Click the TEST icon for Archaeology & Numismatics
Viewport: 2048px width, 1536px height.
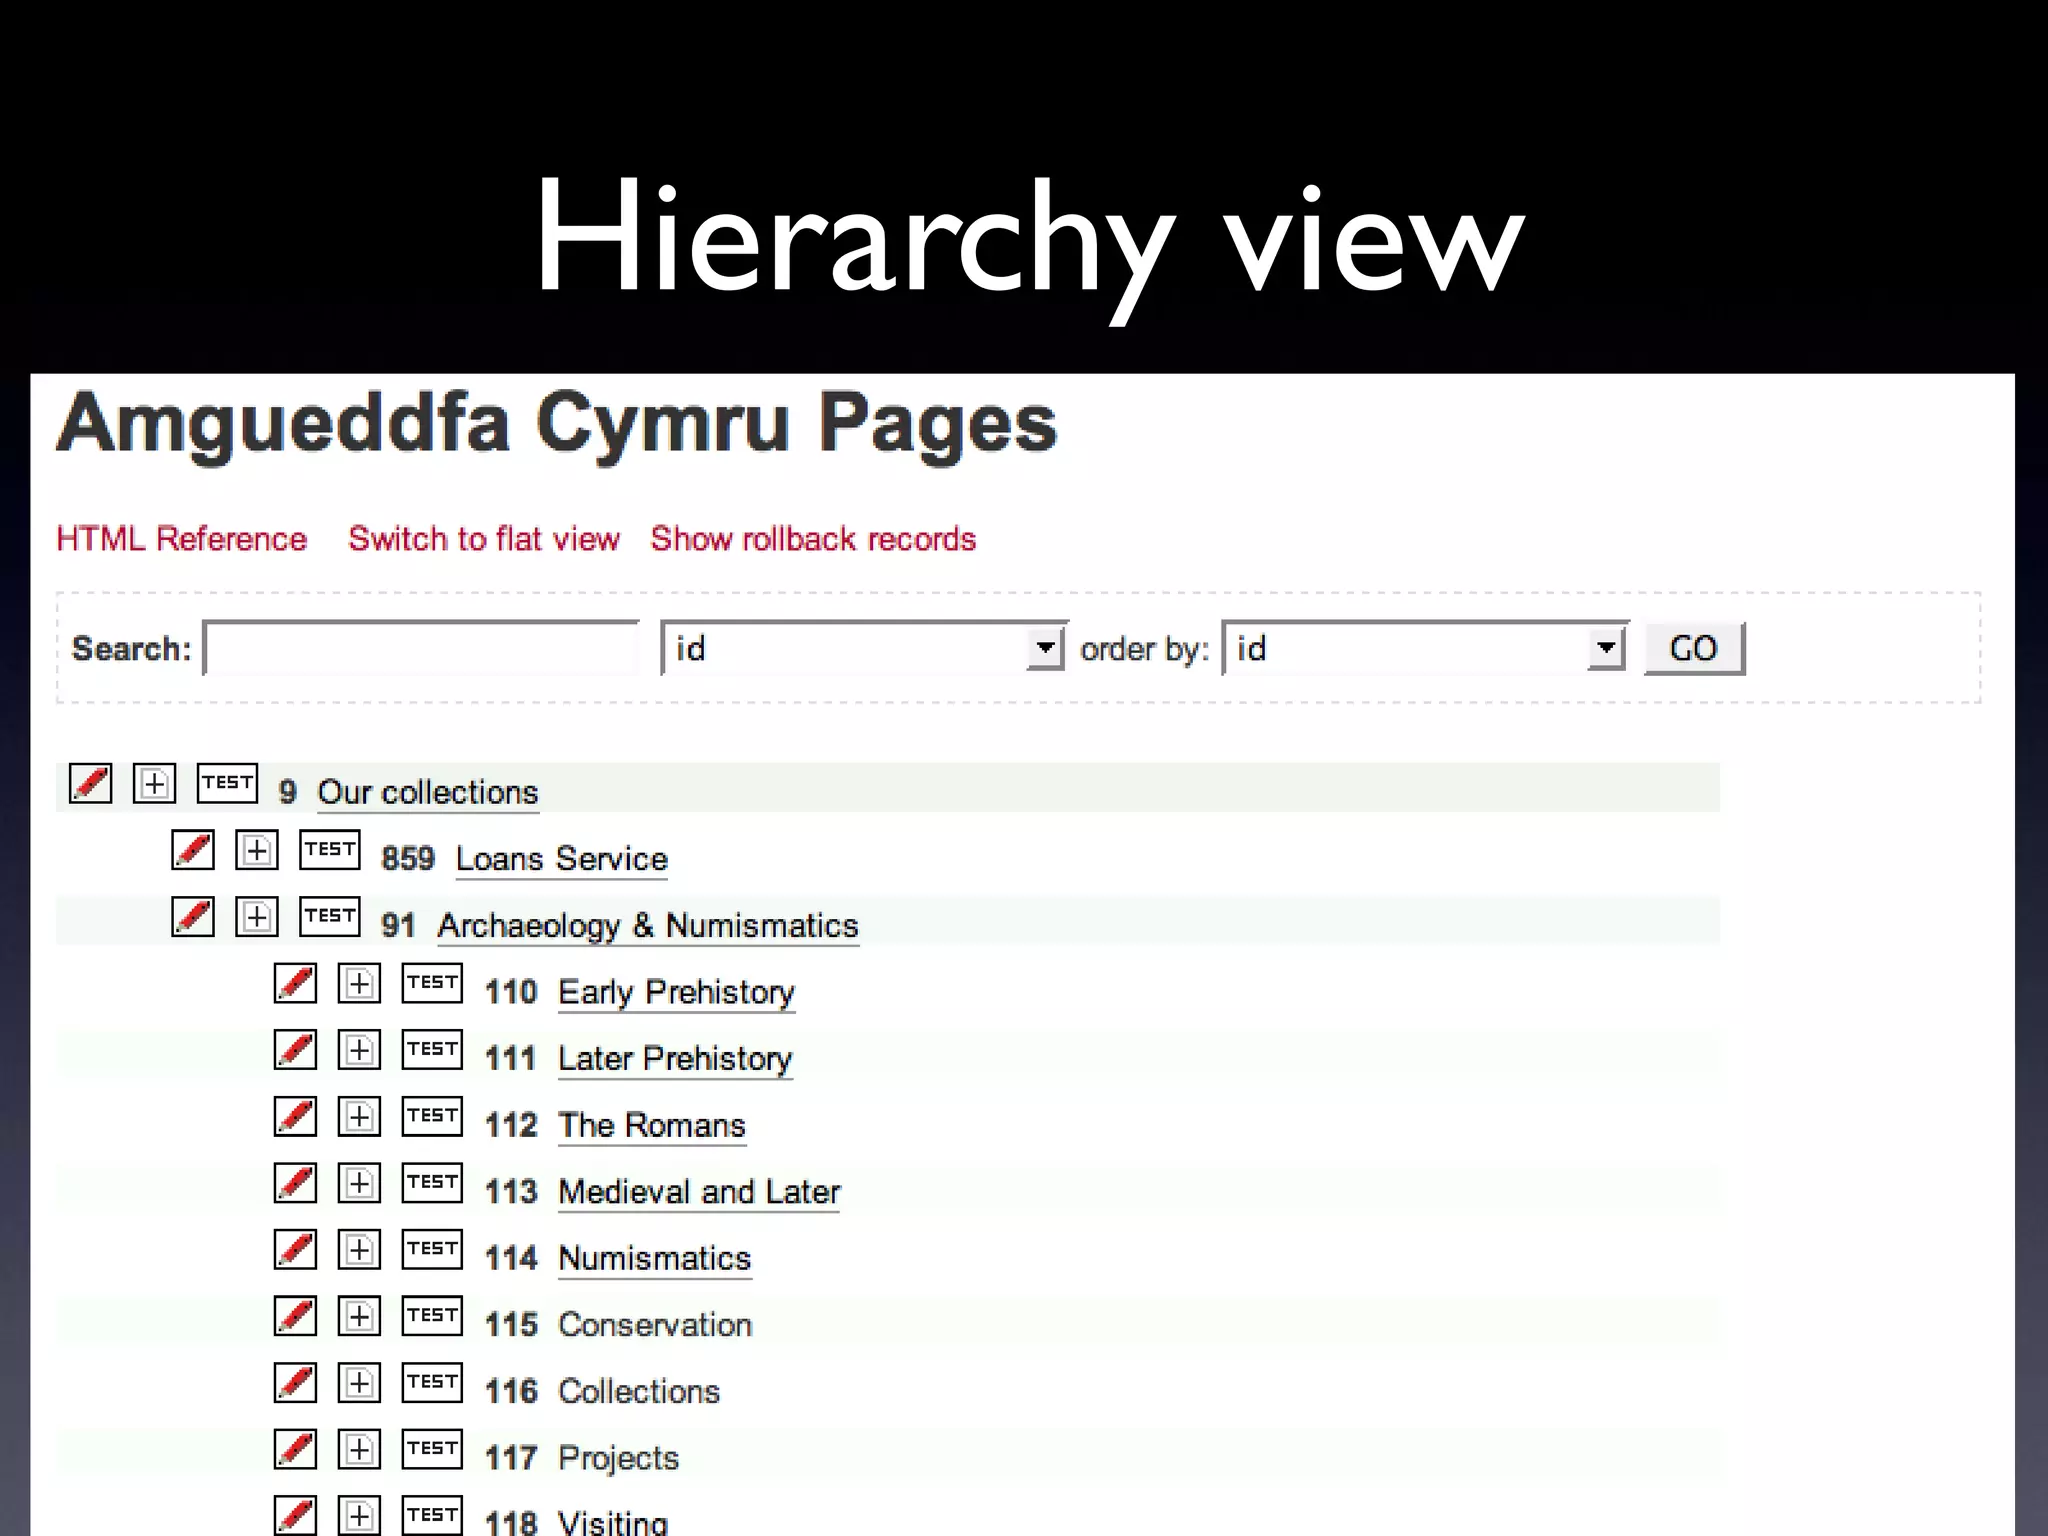click(330, 917)
